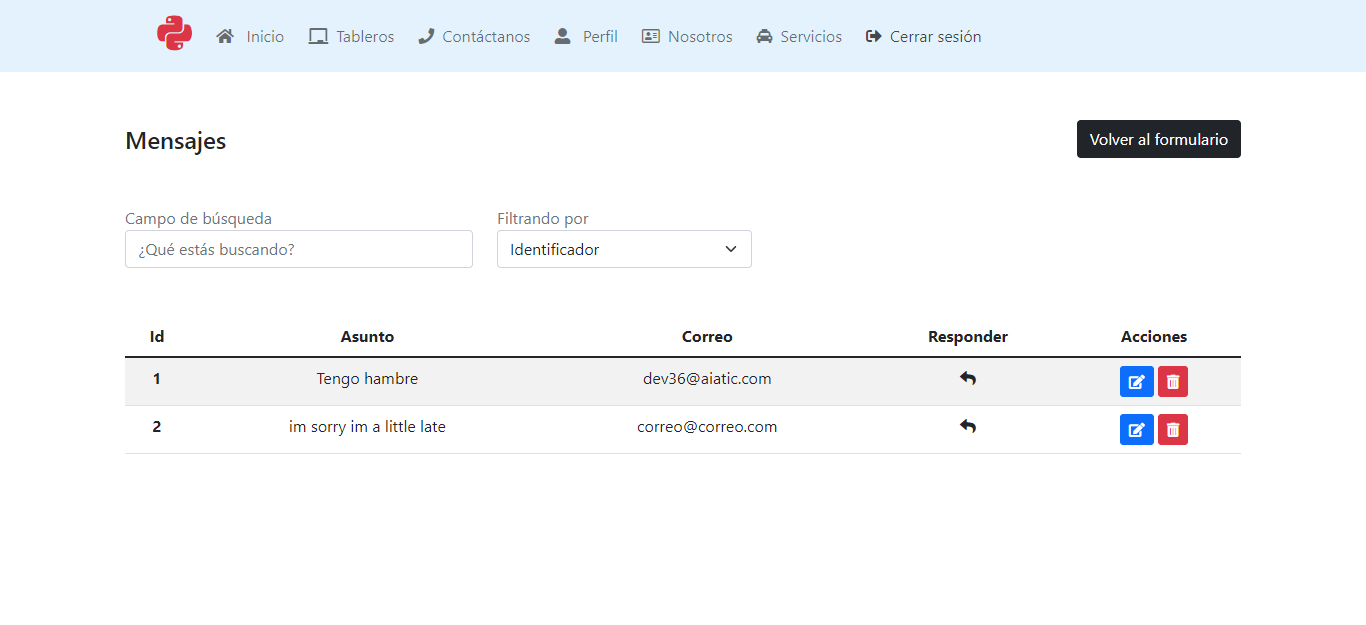Click the car icon beside Servicios

click(765, 36)
